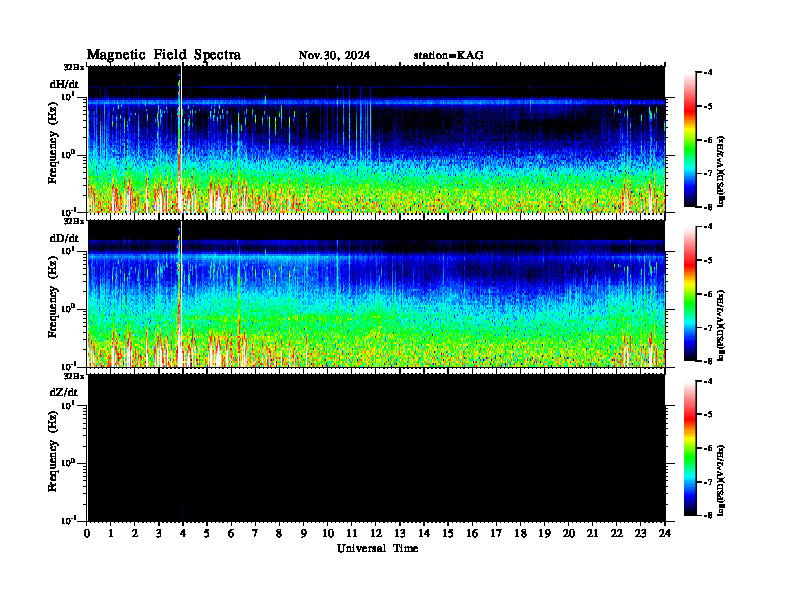The height and width of the screenshot is (612, 792).
Task: Click hour 14 on the Universal Time axis
Action: click(424, 533)
